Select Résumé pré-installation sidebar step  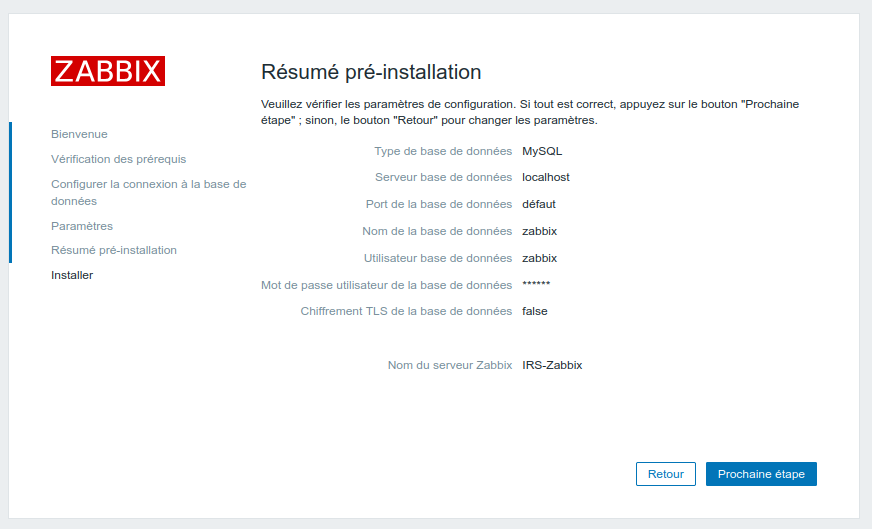pos(114,250)
